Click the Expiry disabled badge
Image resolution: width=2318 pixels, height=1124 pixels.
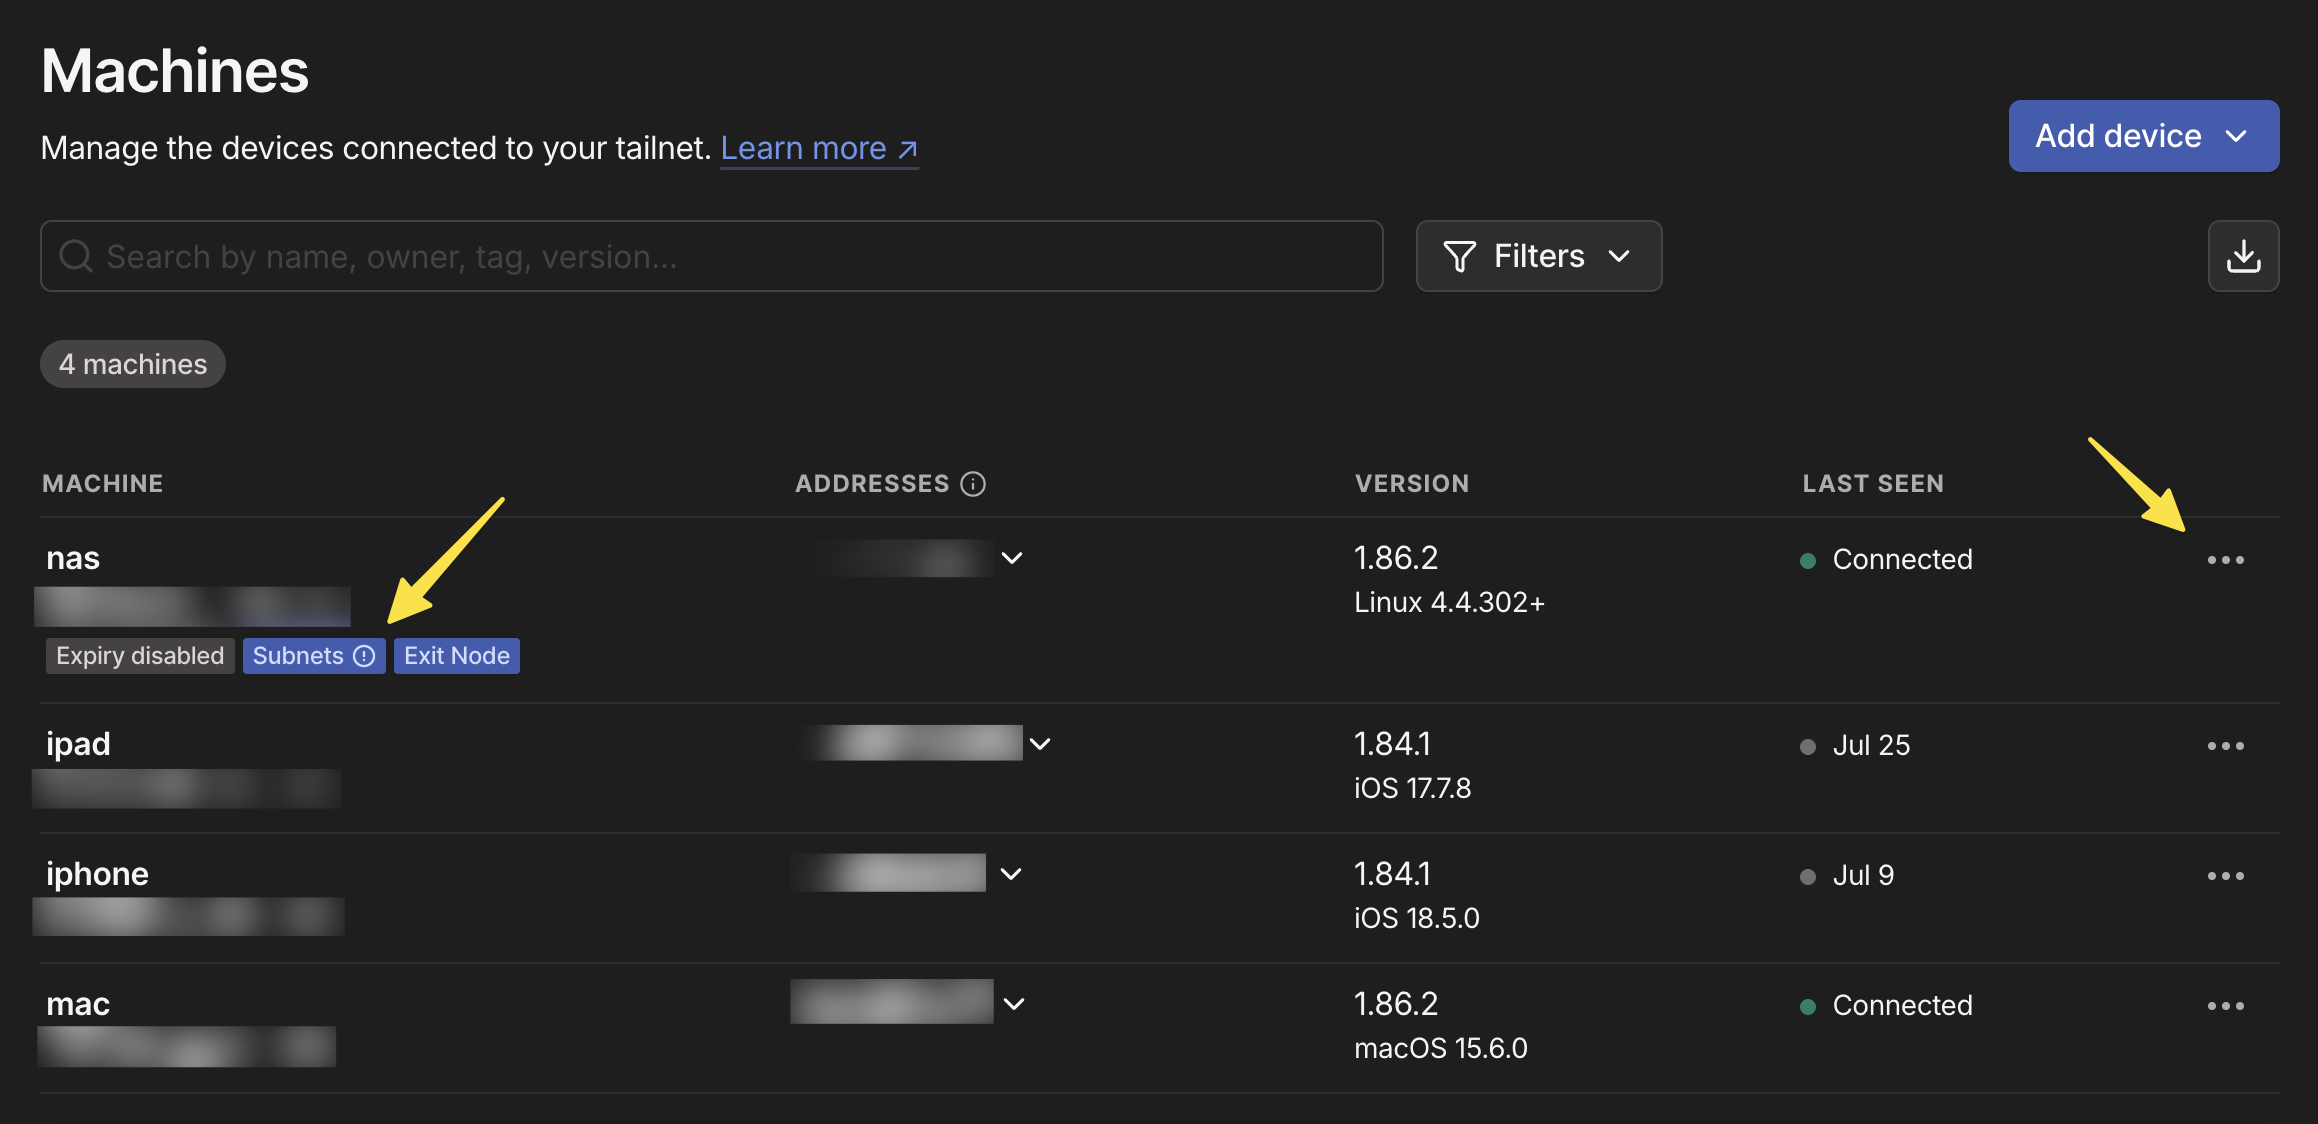click(x=140, y=656)
